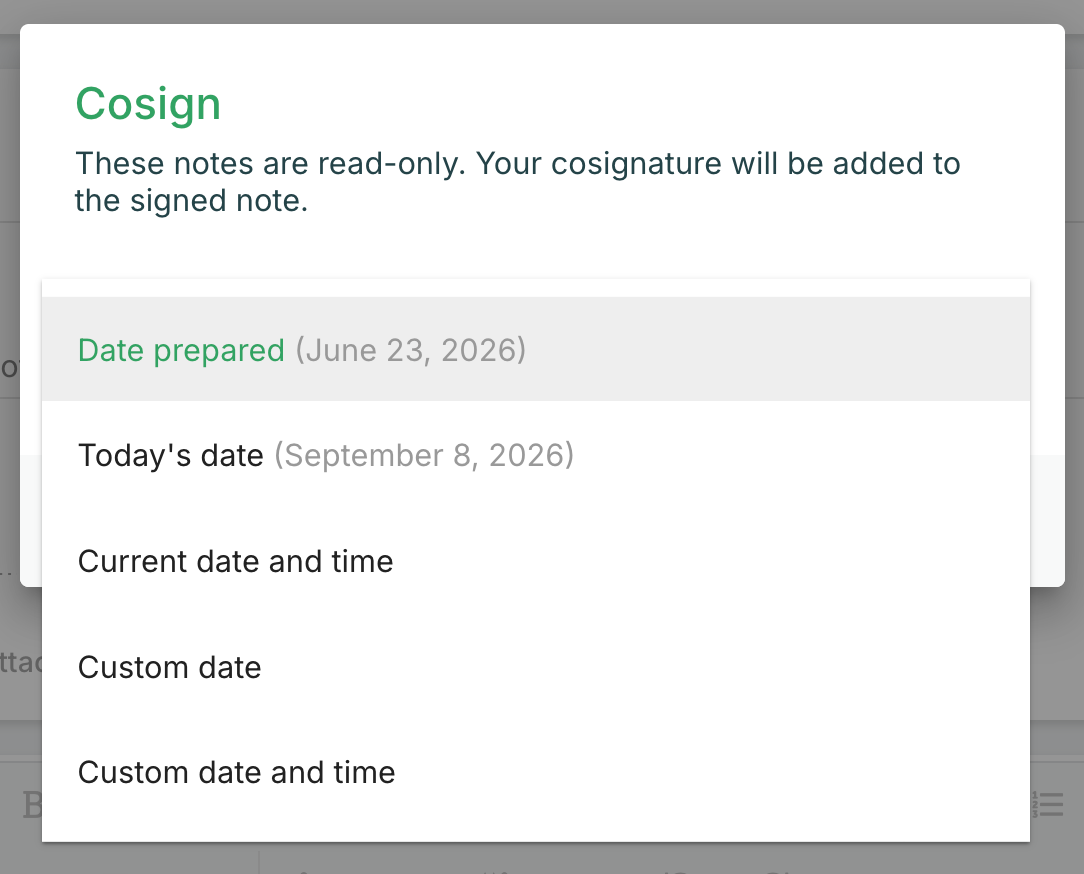Click the Bold formatting icon behind dialog

point(31,805)
